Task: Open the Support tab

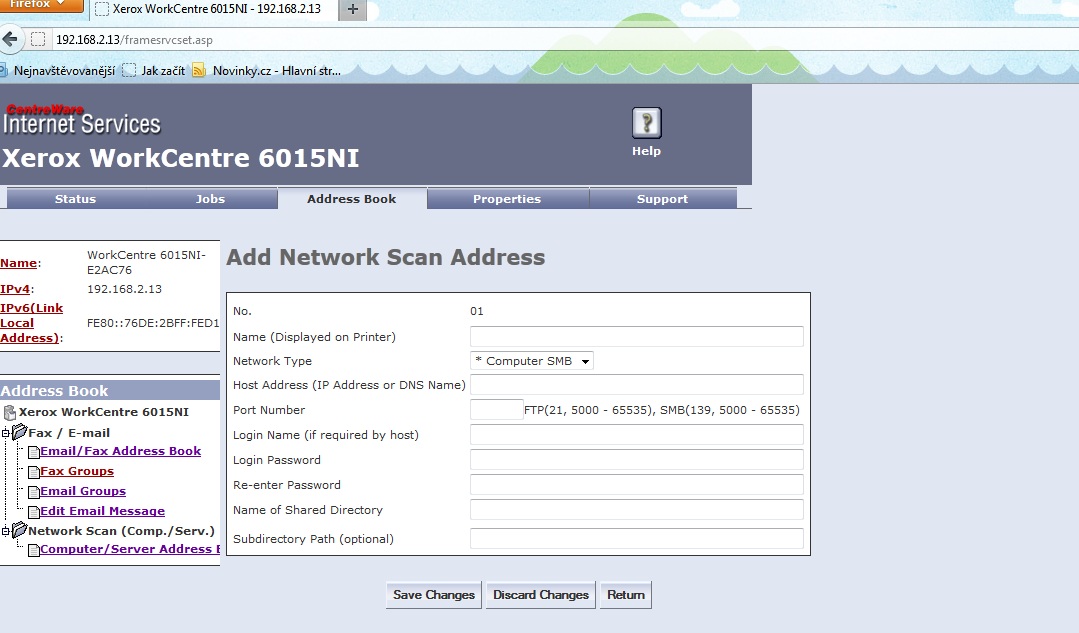Action: [x=662, y=198]
